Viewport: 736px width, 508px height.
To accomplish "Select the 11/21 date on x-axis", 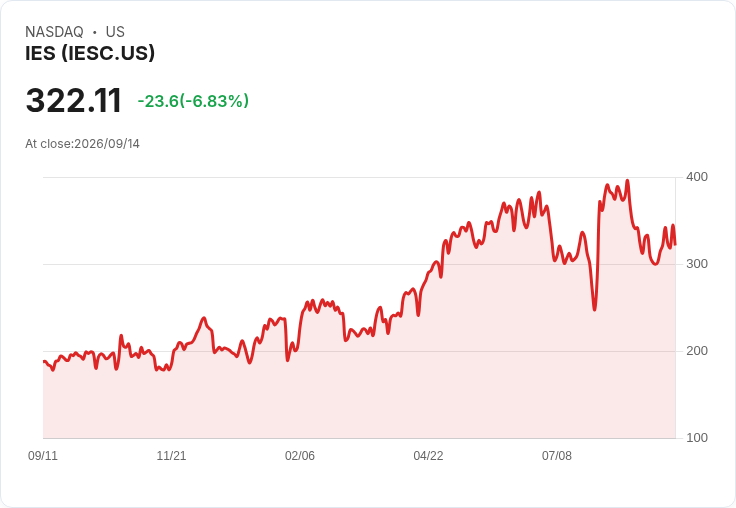I will coord(171,456).
